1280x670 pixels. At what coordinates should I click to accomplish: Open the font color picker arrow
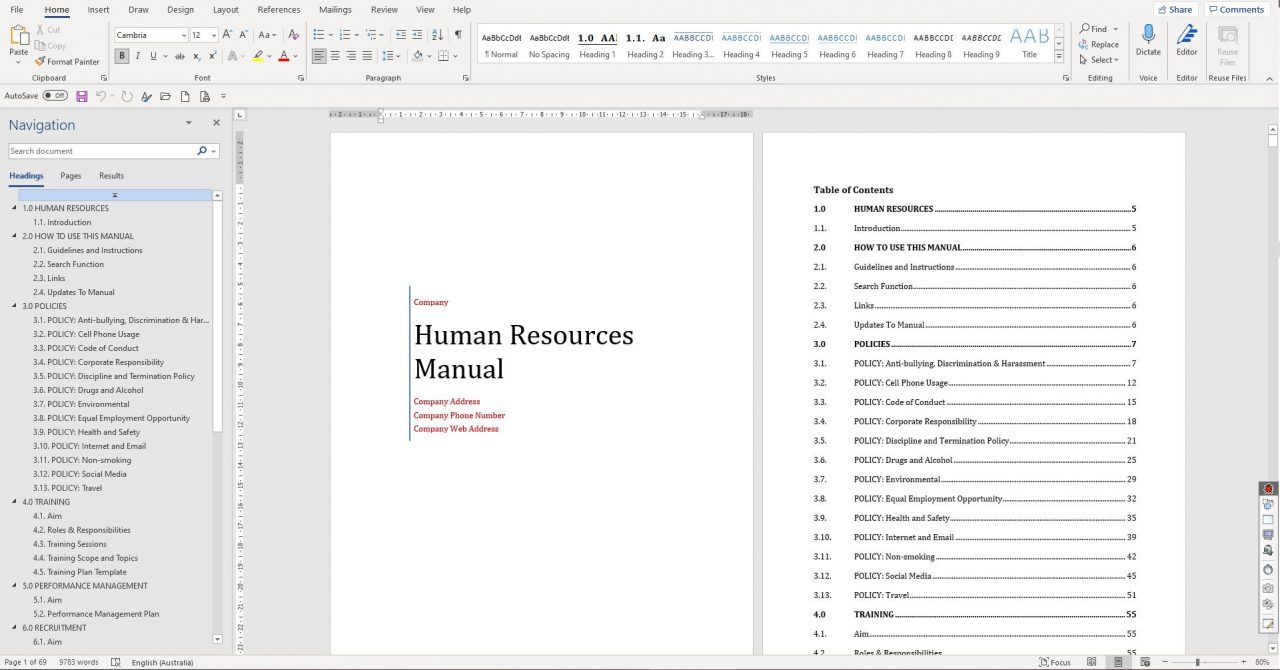tap(293, 55)
